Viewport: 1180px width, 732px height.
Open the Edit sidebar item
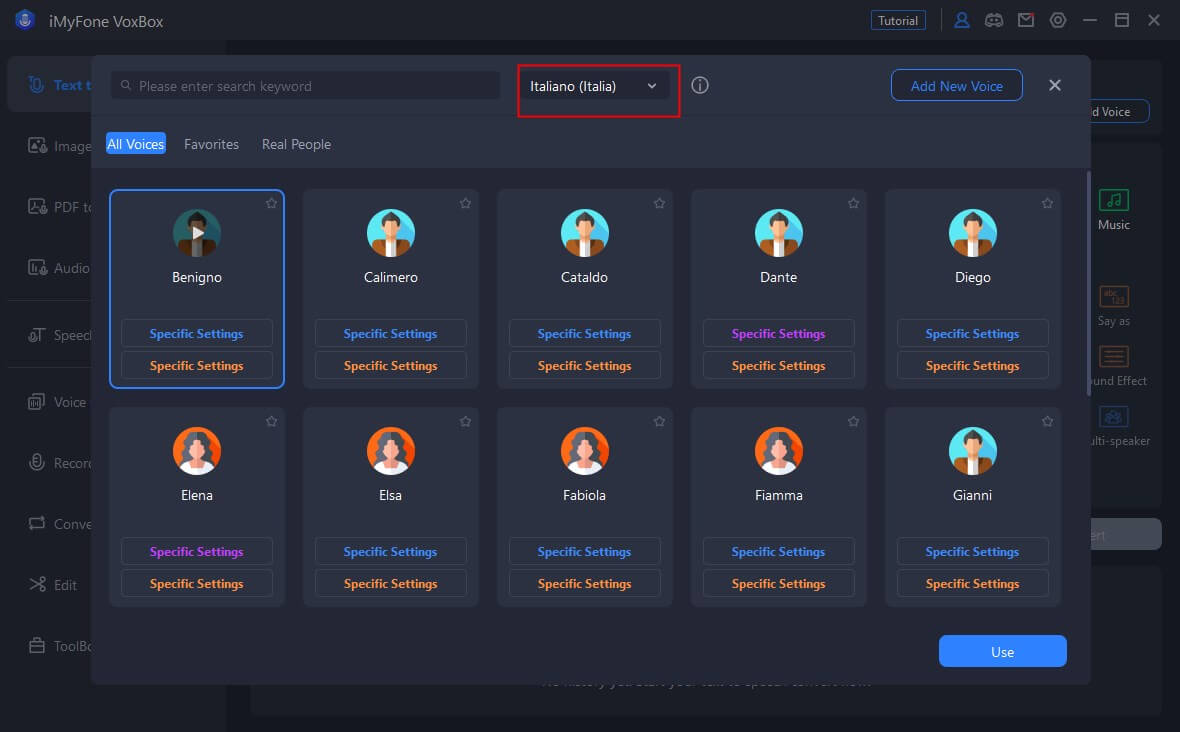[x=53, y=585]
